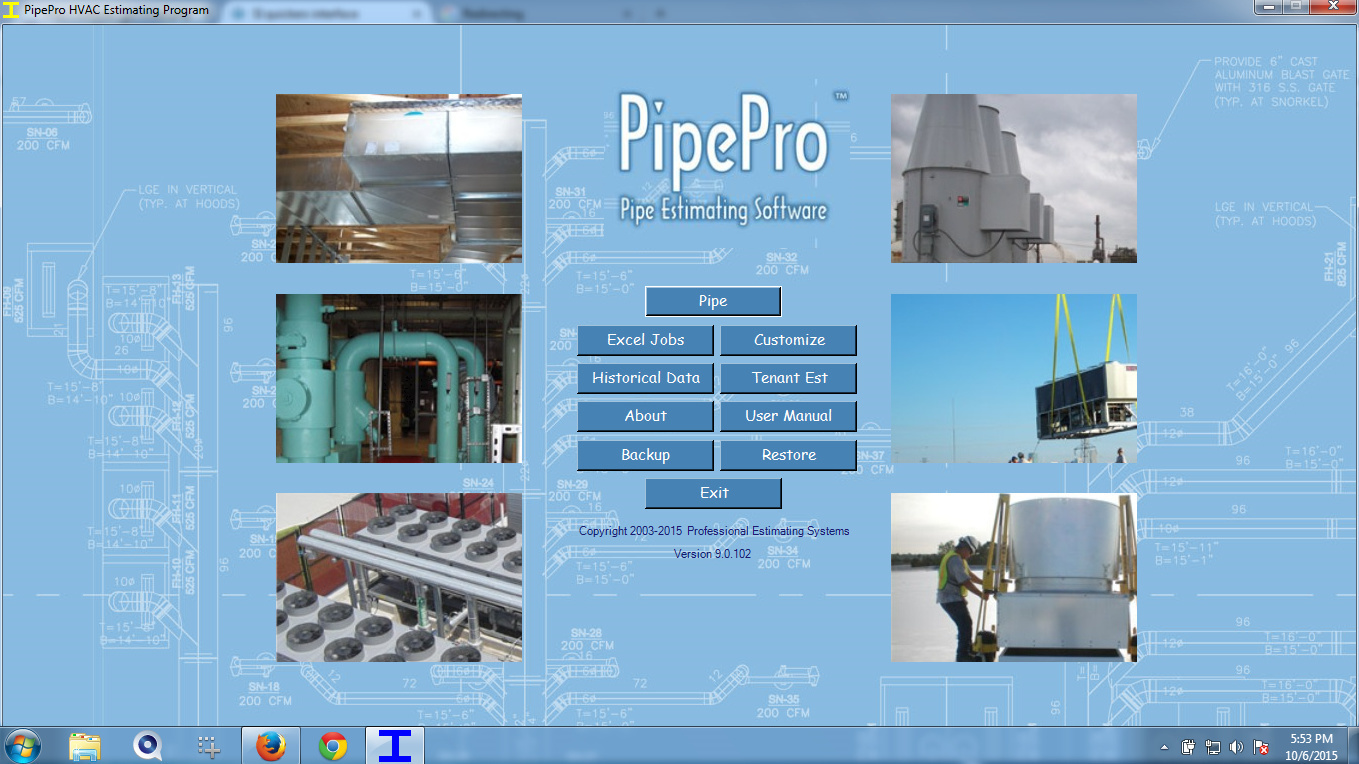This screenshot has height=764, width=1359.
Task: Open the crosshair capture tool in taskbar
Action: [208, 746]
